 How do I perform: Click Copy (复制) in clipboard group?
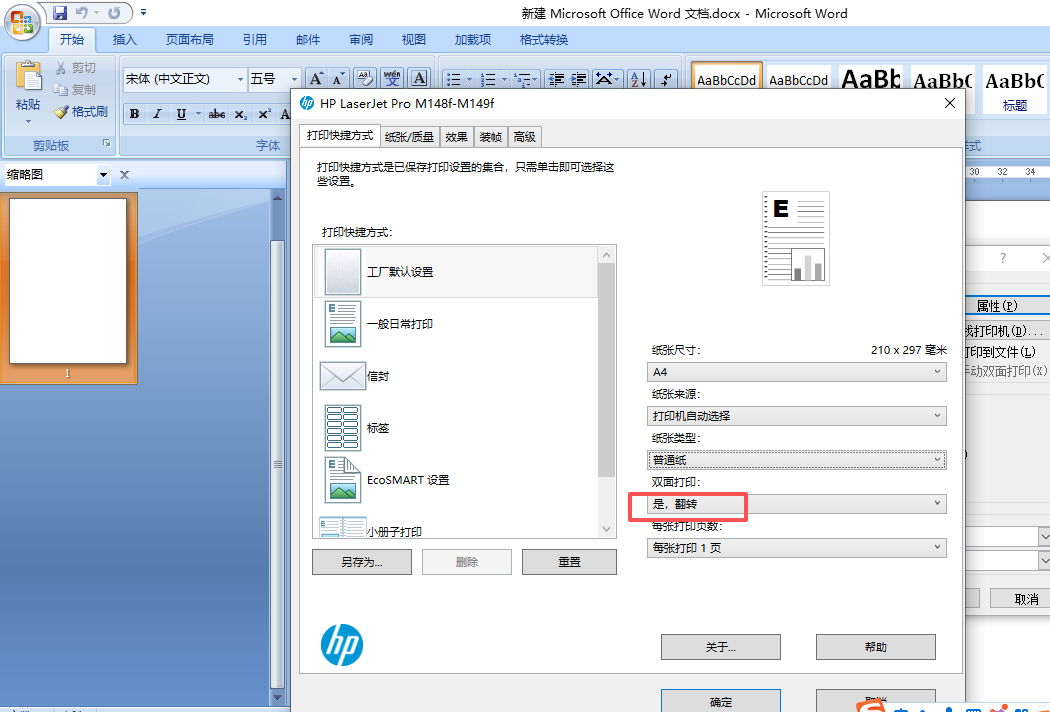[75, 90]
